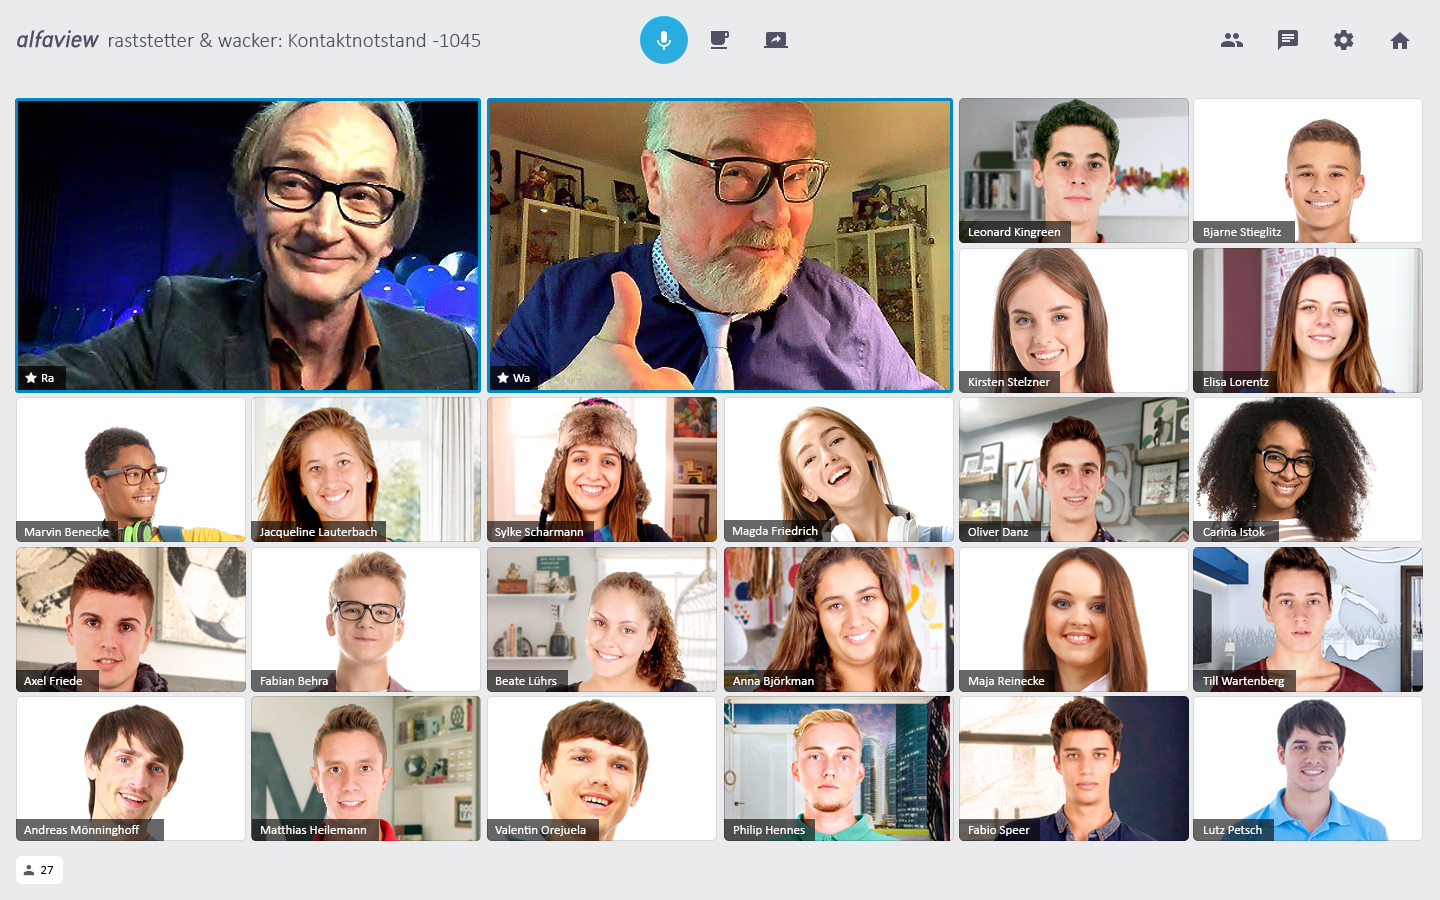Image resolution: width=1440 pixels, height=900 pixels.
Task: Open the chat panel icon
Action: (x=1288, y=40)
